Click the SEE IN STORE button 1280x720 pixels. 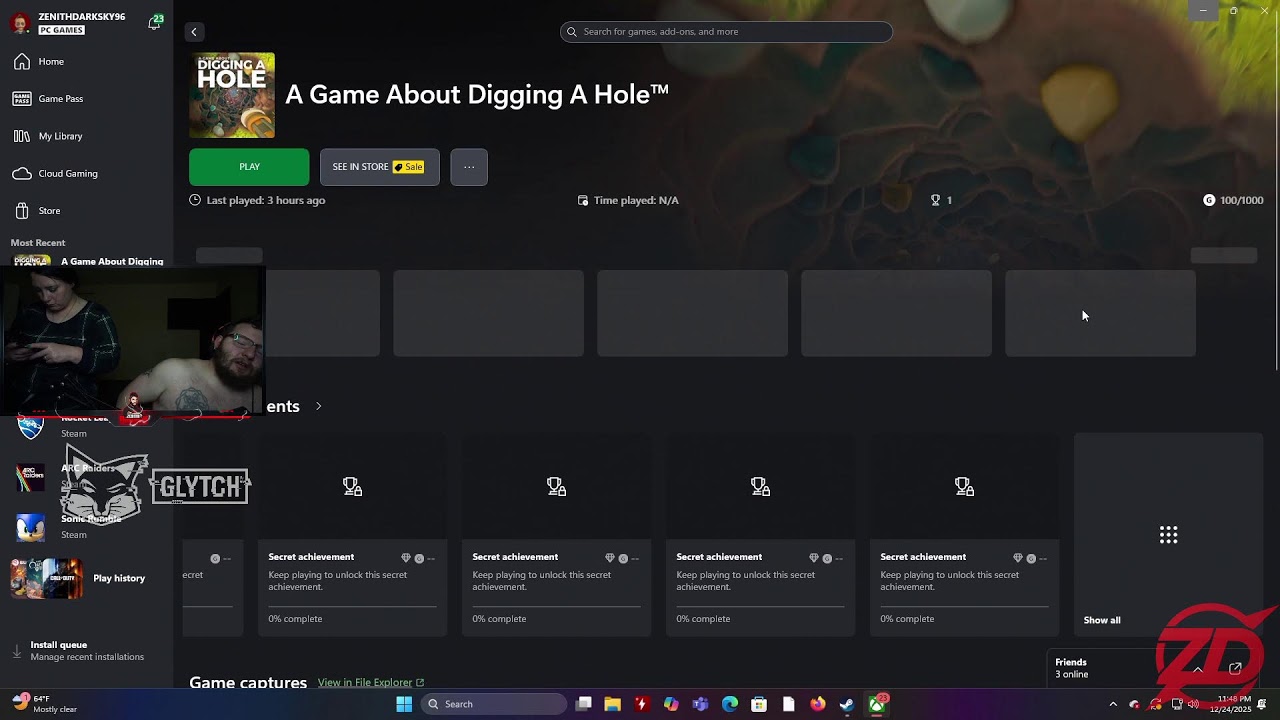[379, 167]
